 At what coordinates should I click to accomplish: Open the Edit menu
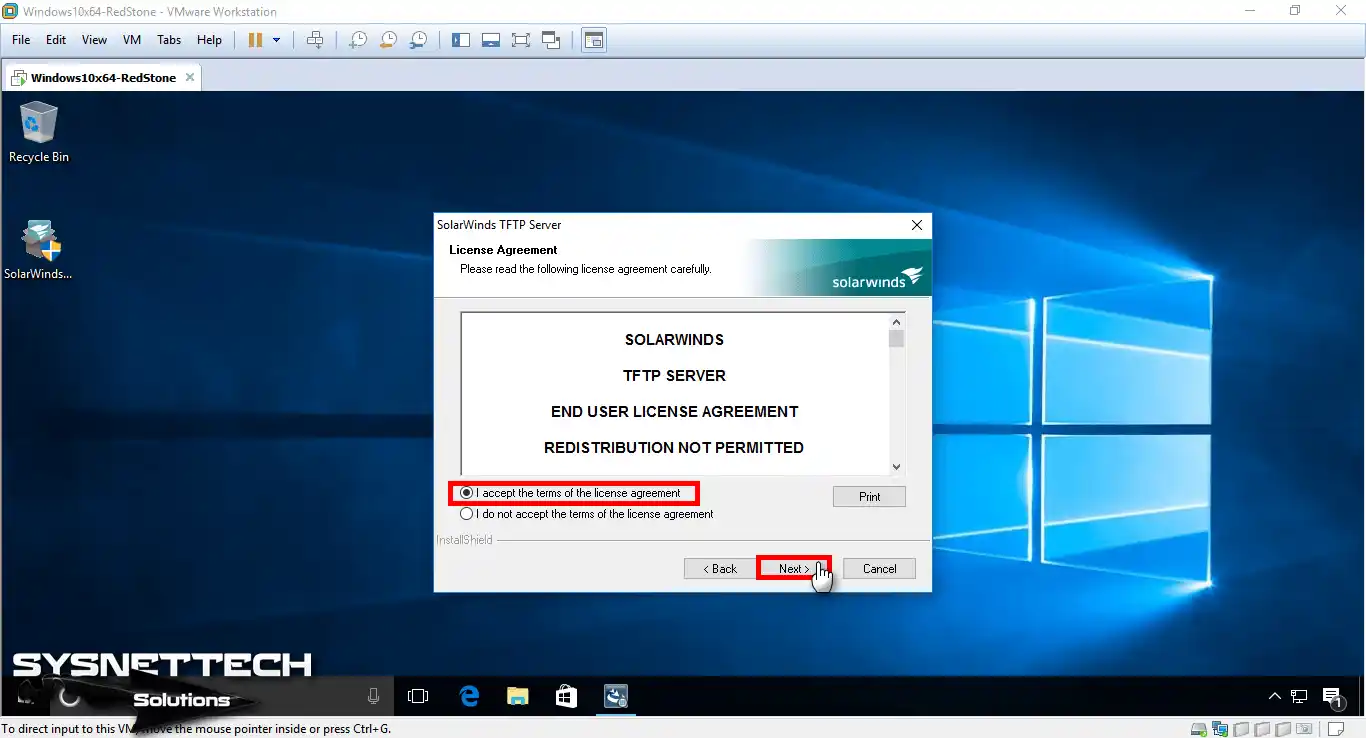(x=56, y=40)
